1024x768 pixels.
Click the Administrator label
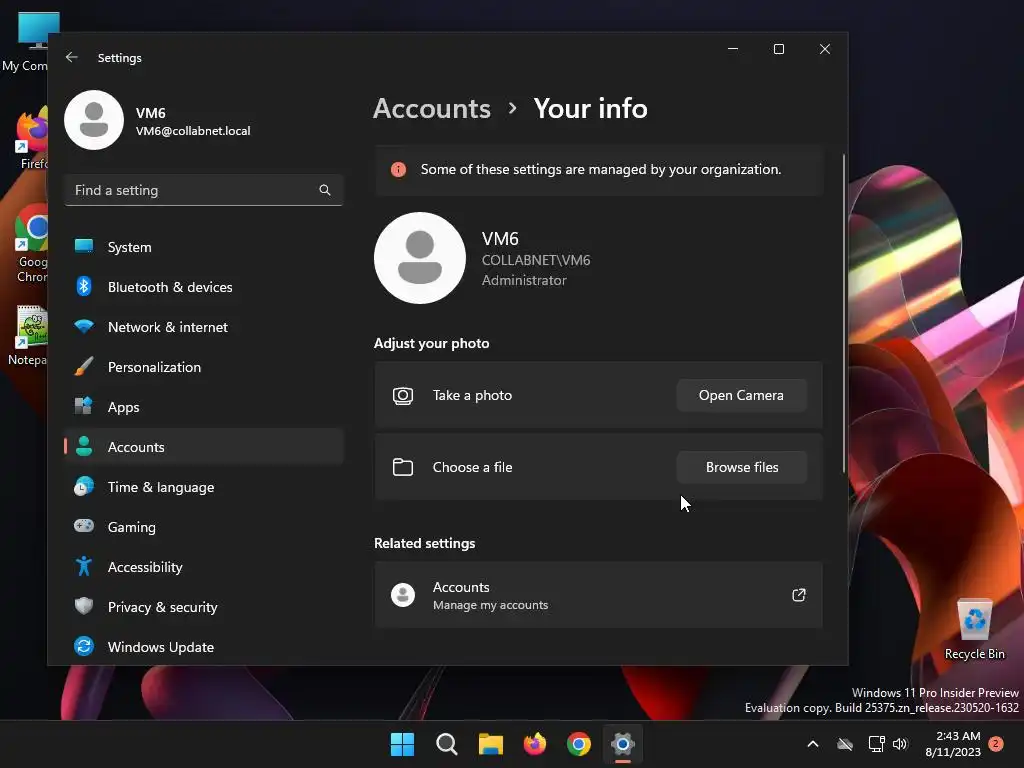[x=524, y=280]
